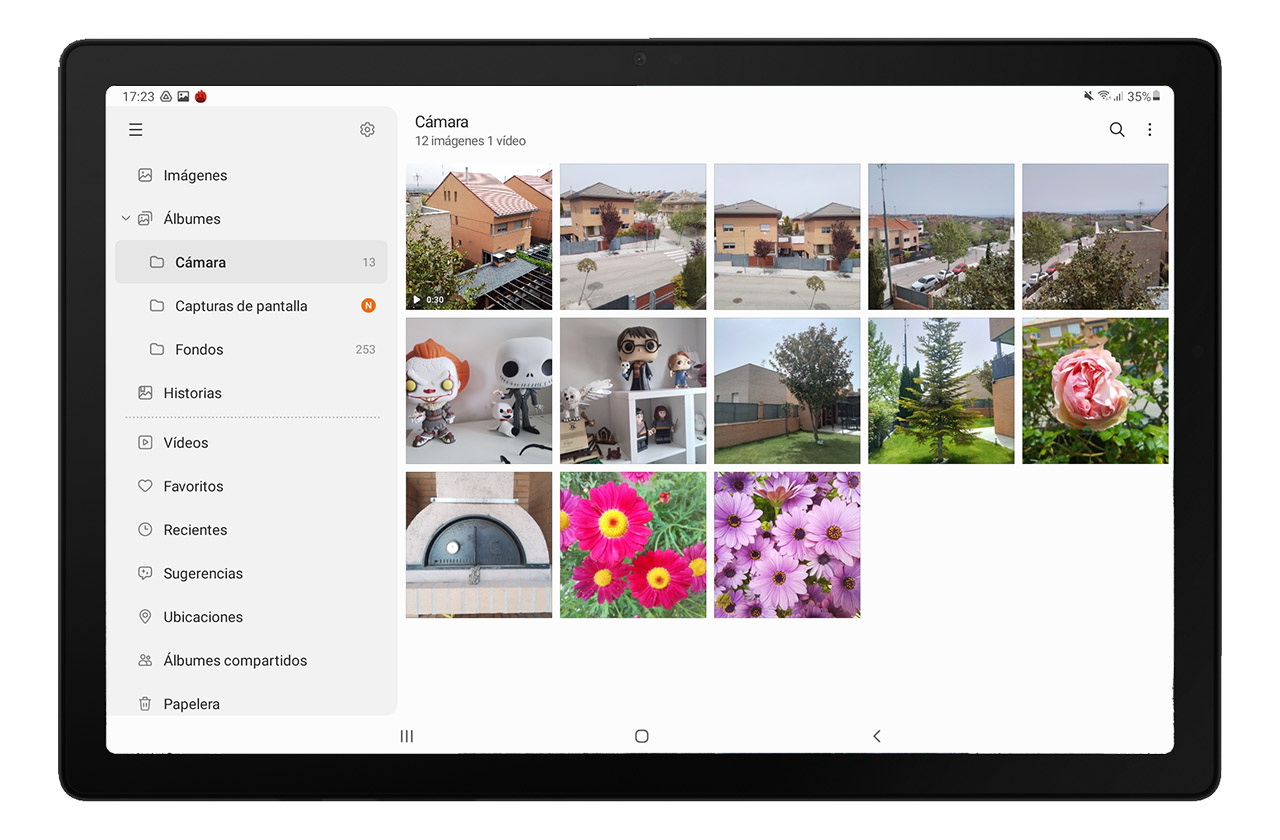The image size is (1280, 840).
Task: Click the '253' count beside Fondos
Action: (x=365, y=350)
